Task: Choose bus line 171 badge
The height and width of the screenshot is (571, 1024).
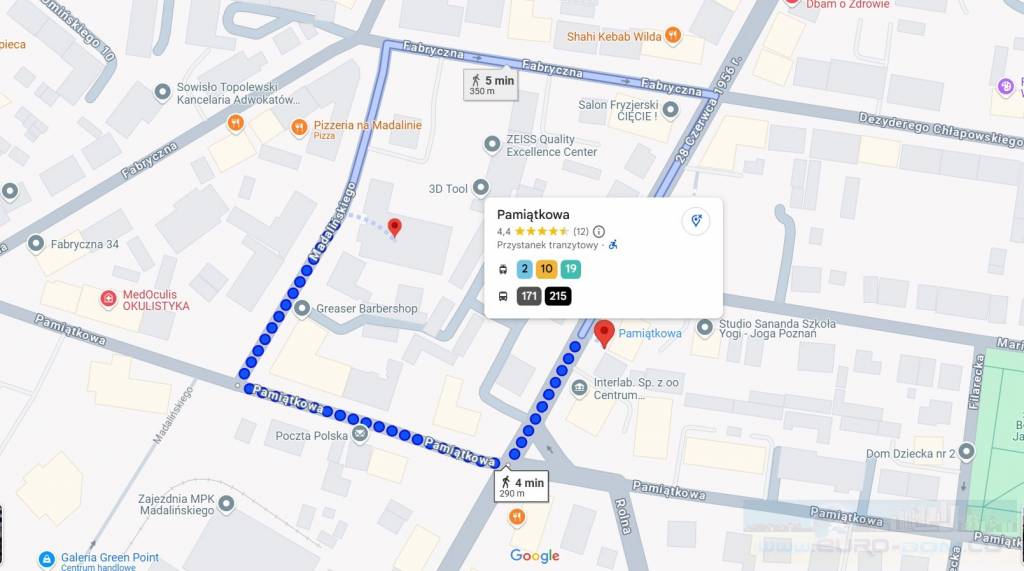Action: (x=529, y=296)
